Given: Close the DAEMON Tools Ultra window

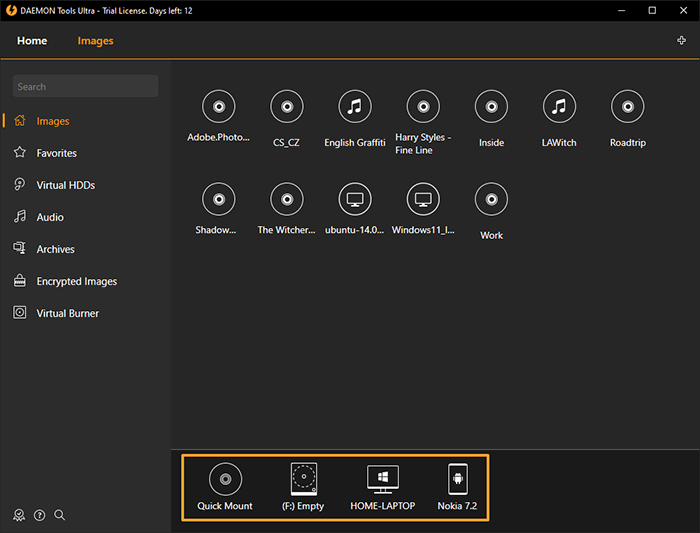Looking at the screenshot, I should click(683, 10).
